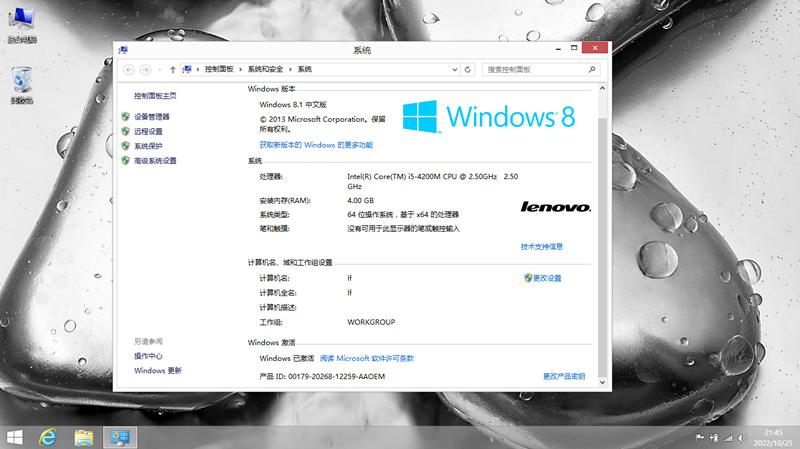Open 设备管理器 in the sidebar
This screenshot has height=449, width=800.
point(152,117)
